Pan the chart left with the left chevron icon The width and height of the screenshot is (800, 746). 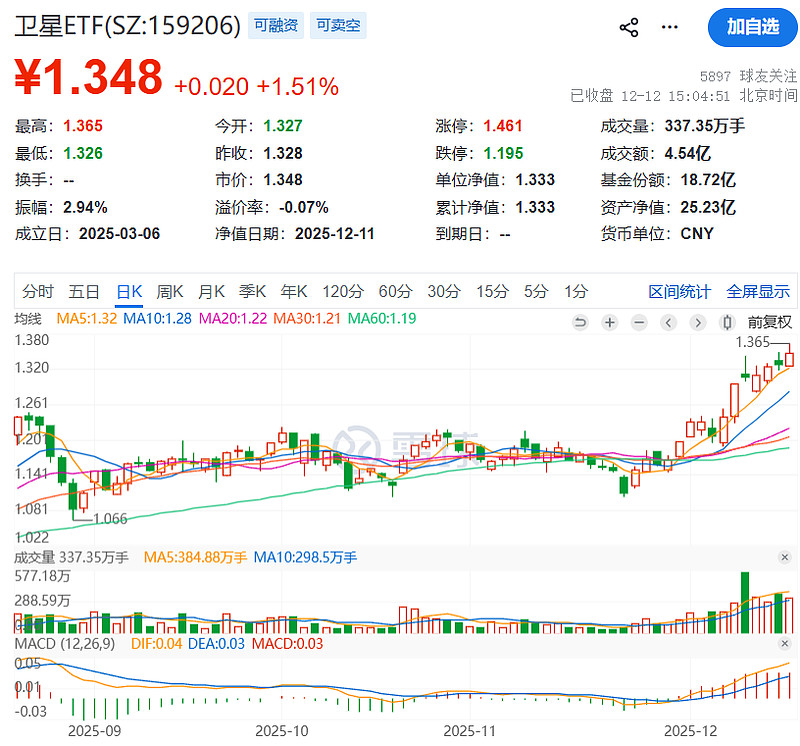pos(669,322)
